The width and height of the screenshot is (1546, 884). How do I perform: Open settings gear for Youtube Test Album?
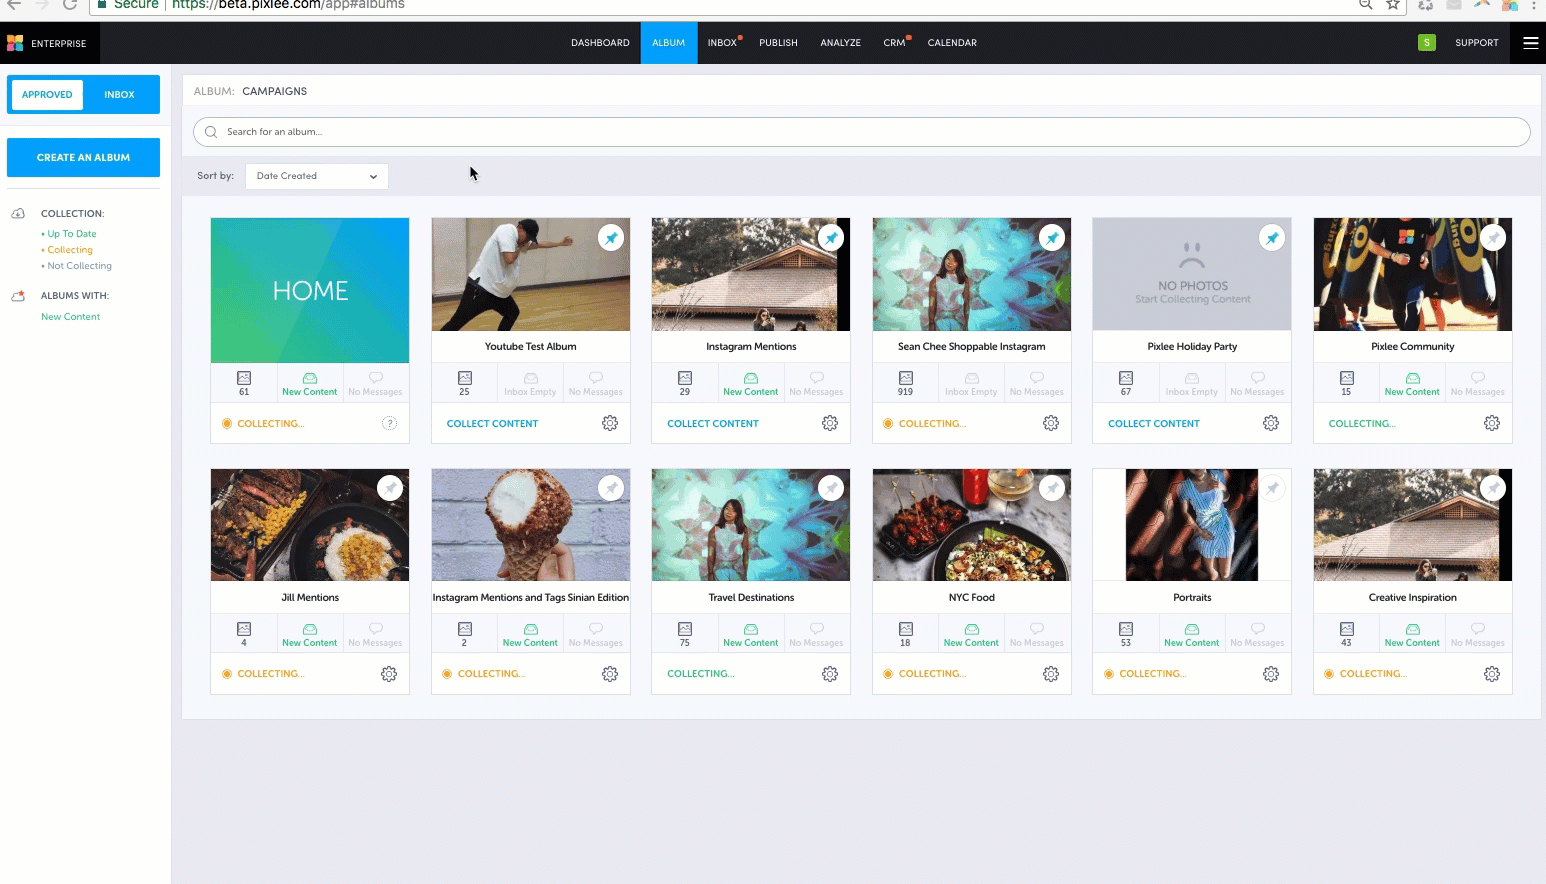(609, 423)
